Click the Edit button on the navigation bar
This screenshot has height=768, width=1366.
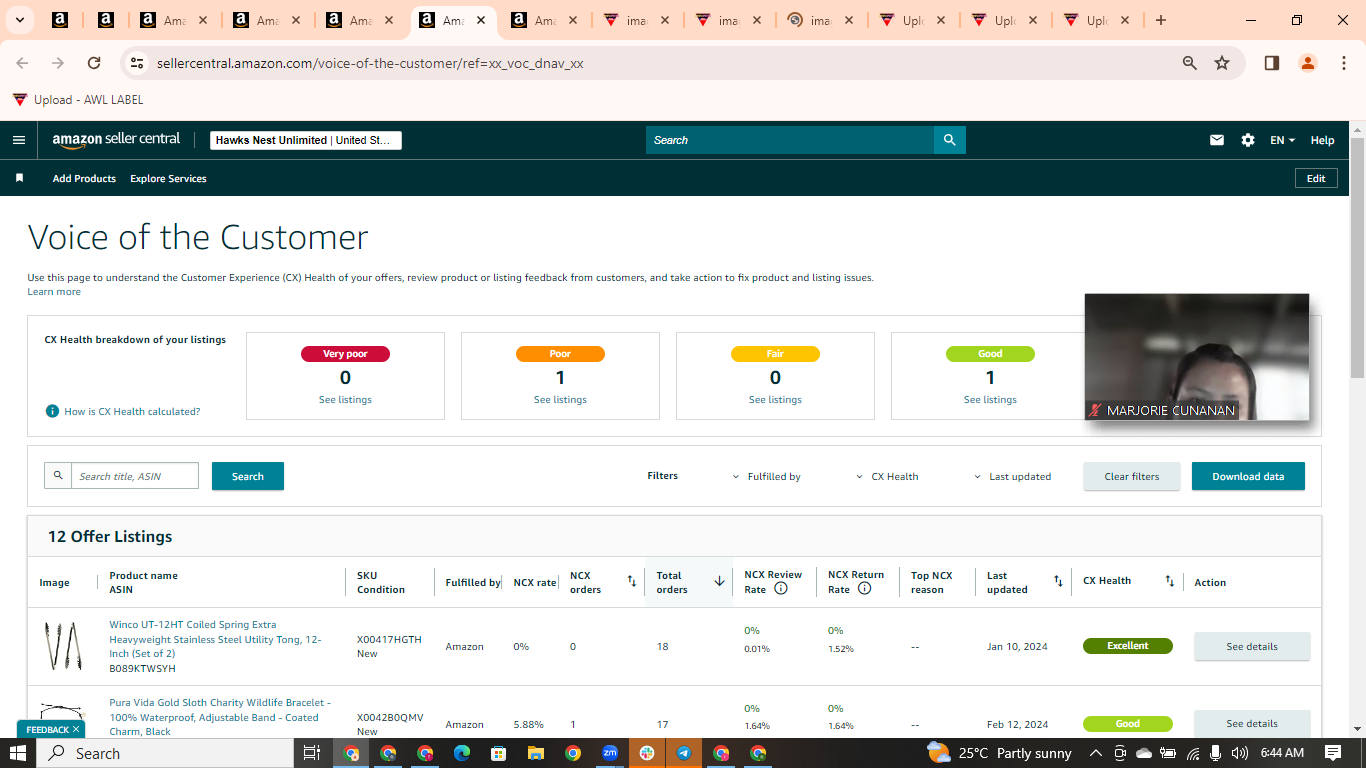(1316, 178)
